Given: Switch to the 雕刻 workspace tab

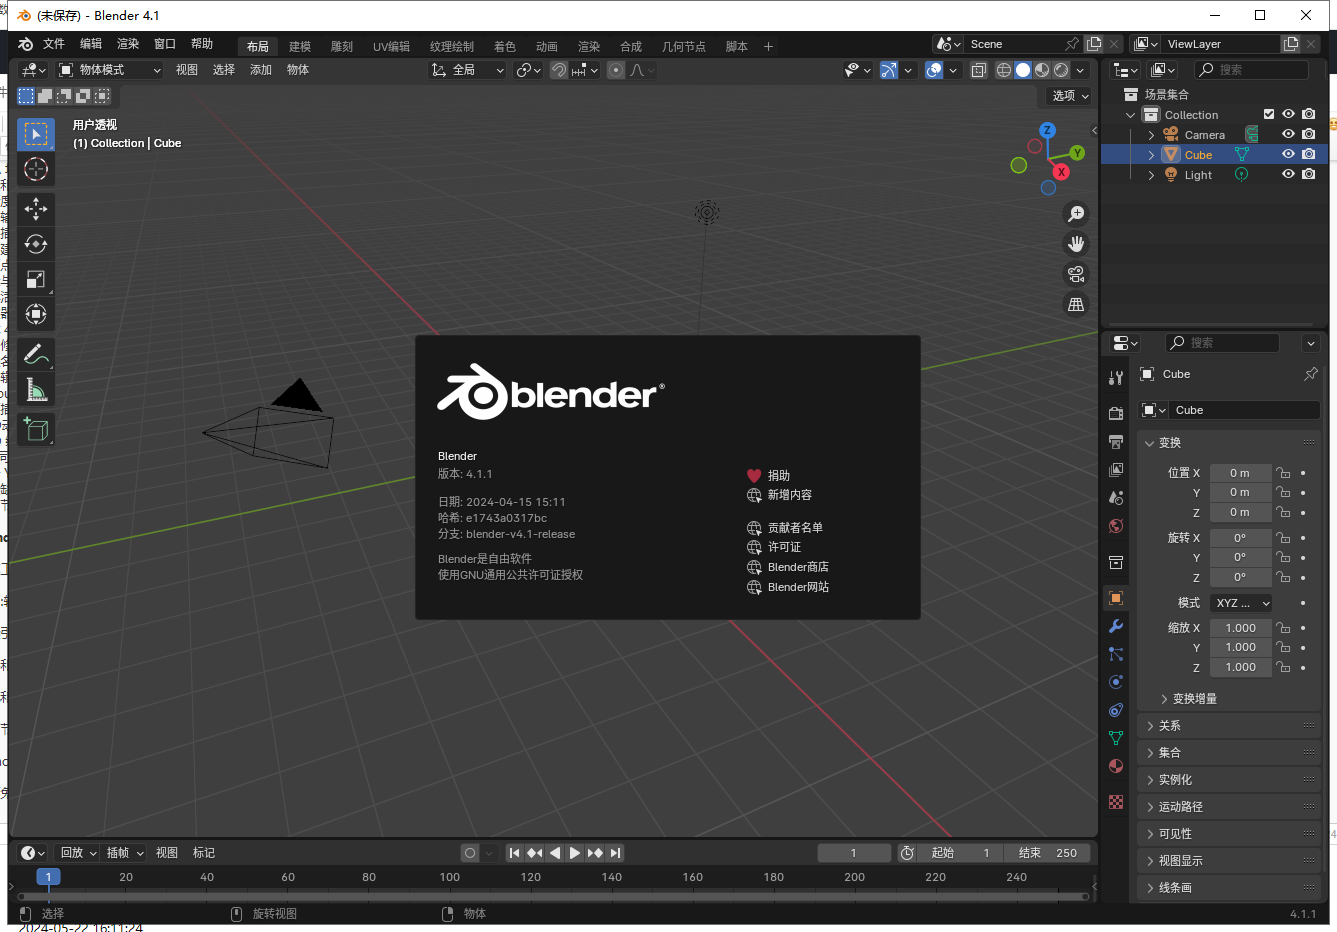Looking at the screenshot, I should (x=341, y=45).
